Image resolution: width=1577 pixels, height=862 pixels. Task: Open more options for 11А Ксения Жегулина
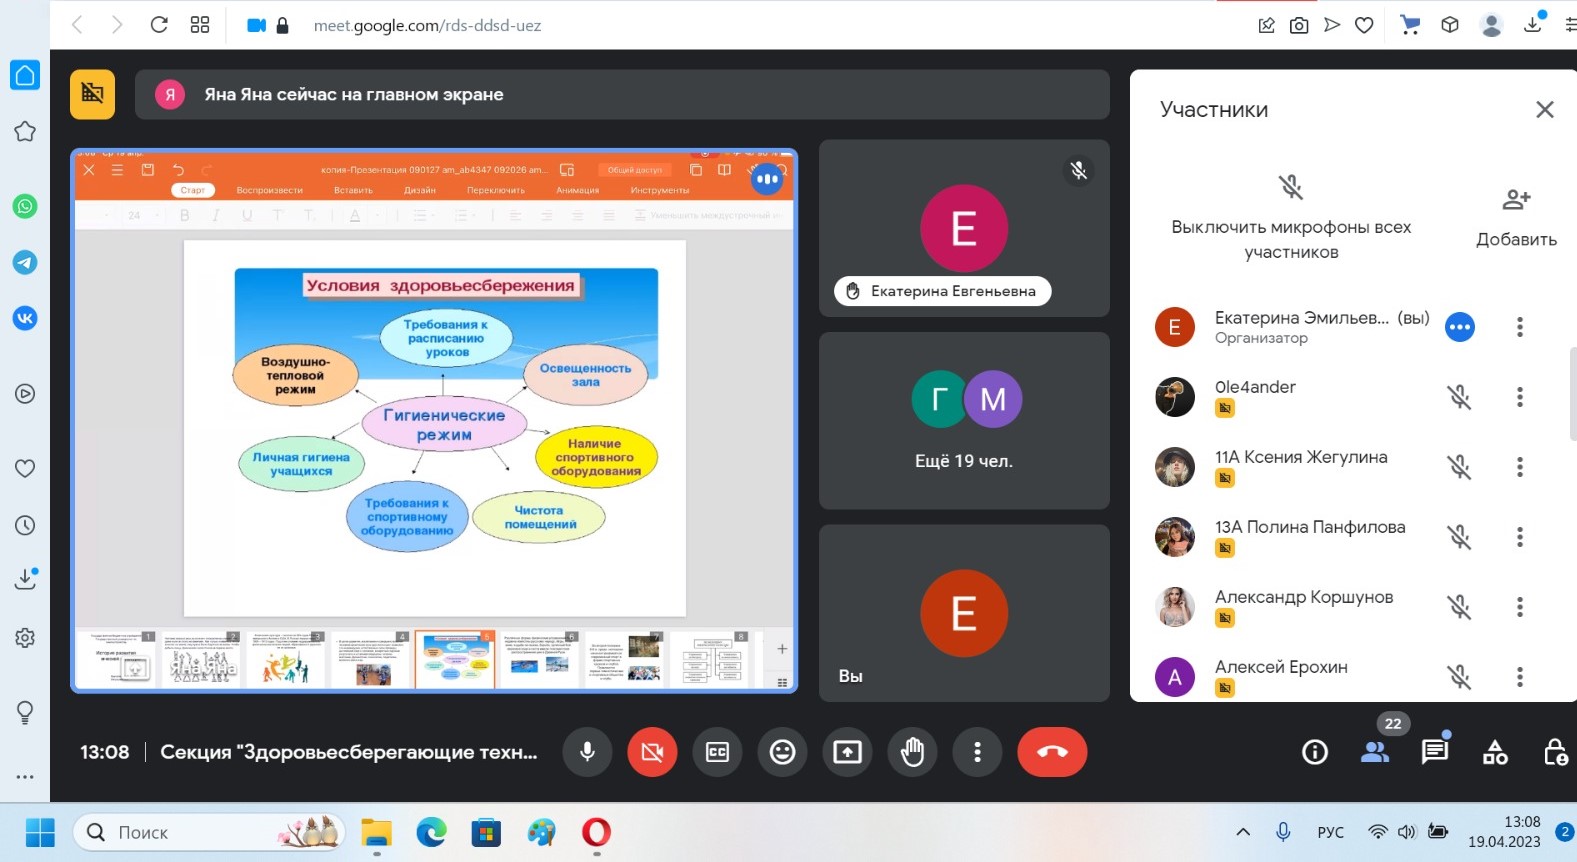(x=1520, y=467)
